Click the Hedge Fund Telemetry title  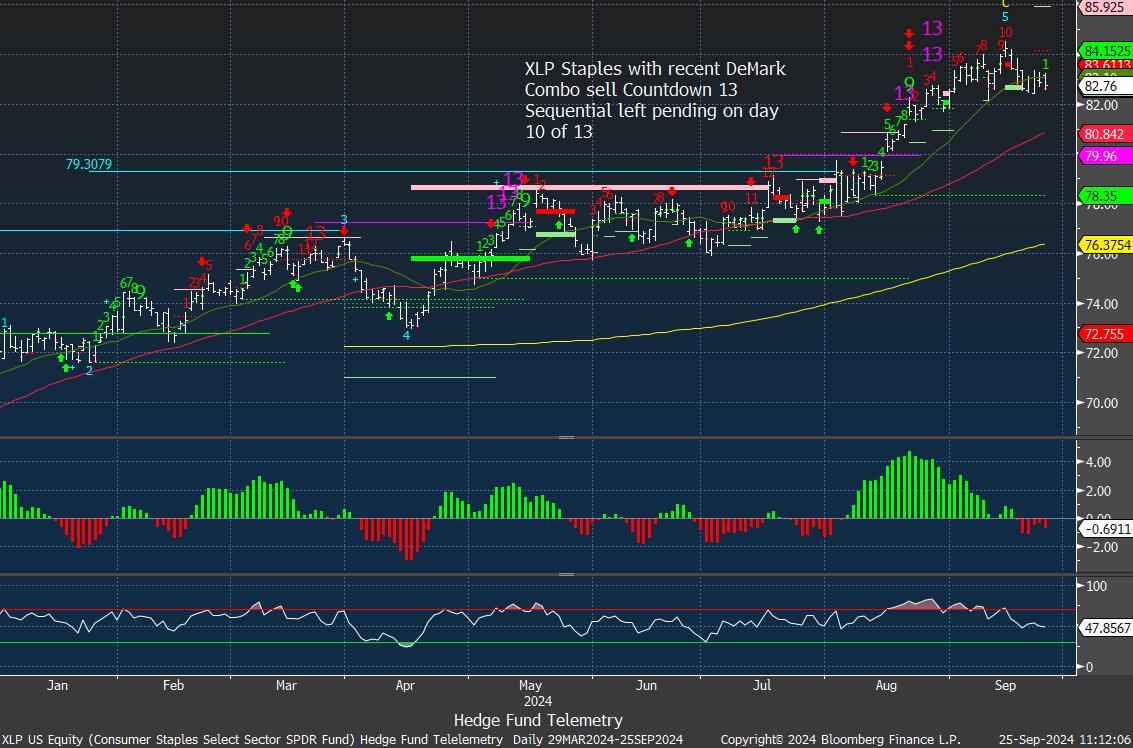coord(538,720)
